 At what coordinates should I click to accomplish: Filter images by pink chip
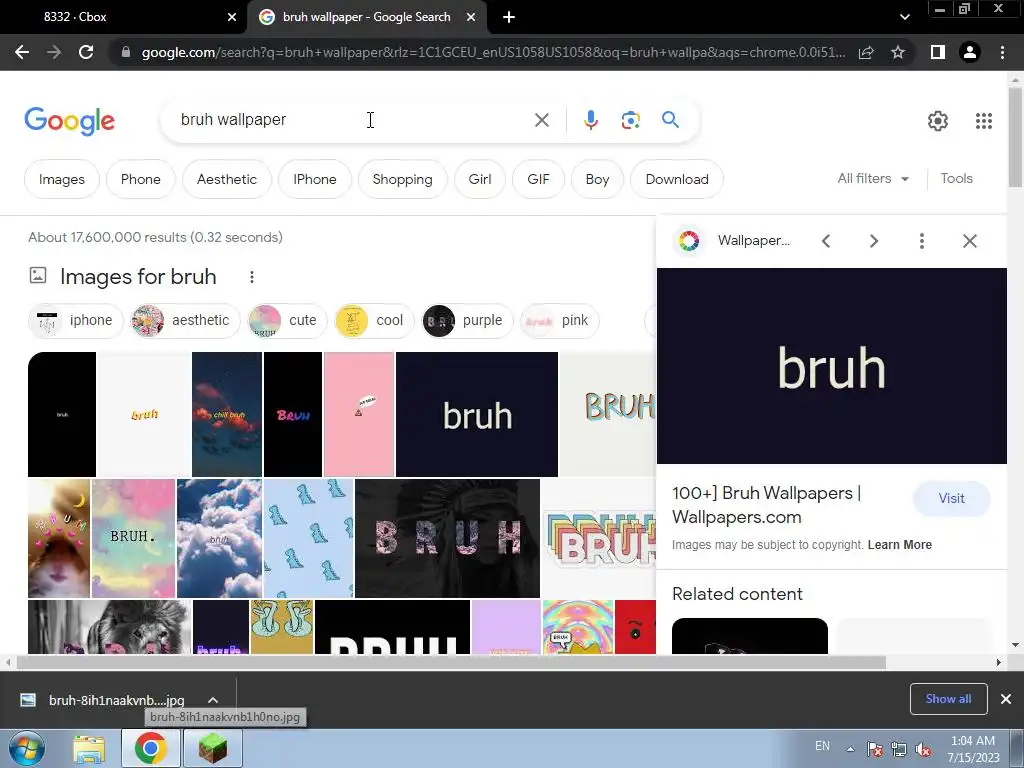pyautogui.click(x=559, y=321)
